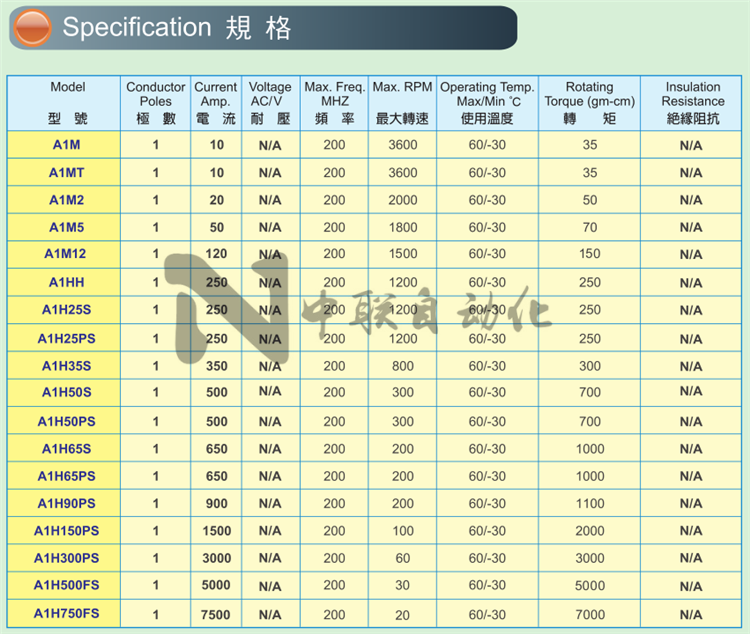Select the Max. RPM column header
Viewport: 750px width, 634px height.
click(x=402, y=103)
